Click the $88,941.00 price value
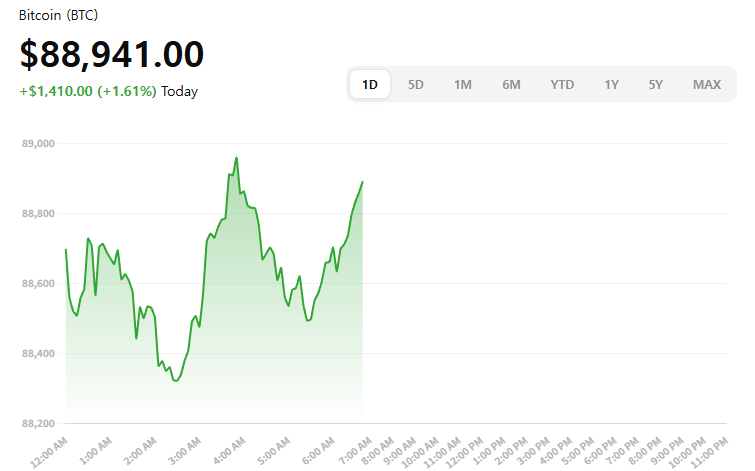Image resolution: width=755 pixels, height=471 pixels. [112, 54]
